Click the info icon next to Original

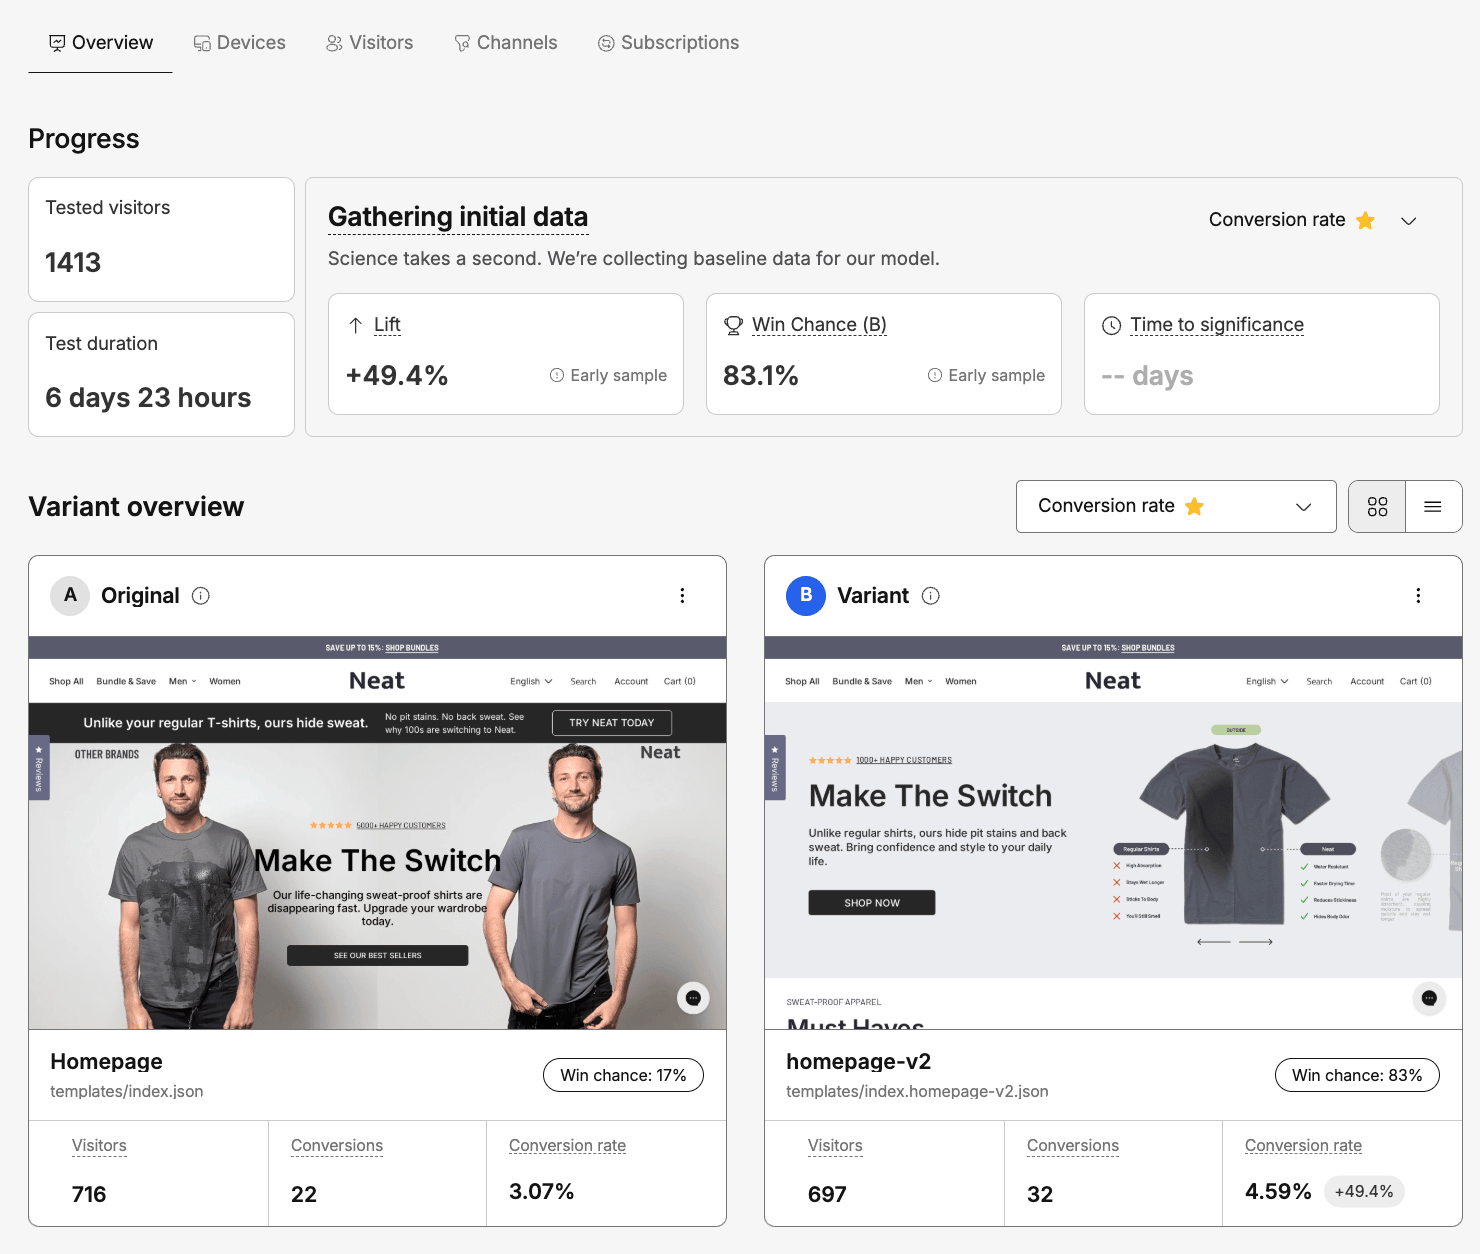201,596
